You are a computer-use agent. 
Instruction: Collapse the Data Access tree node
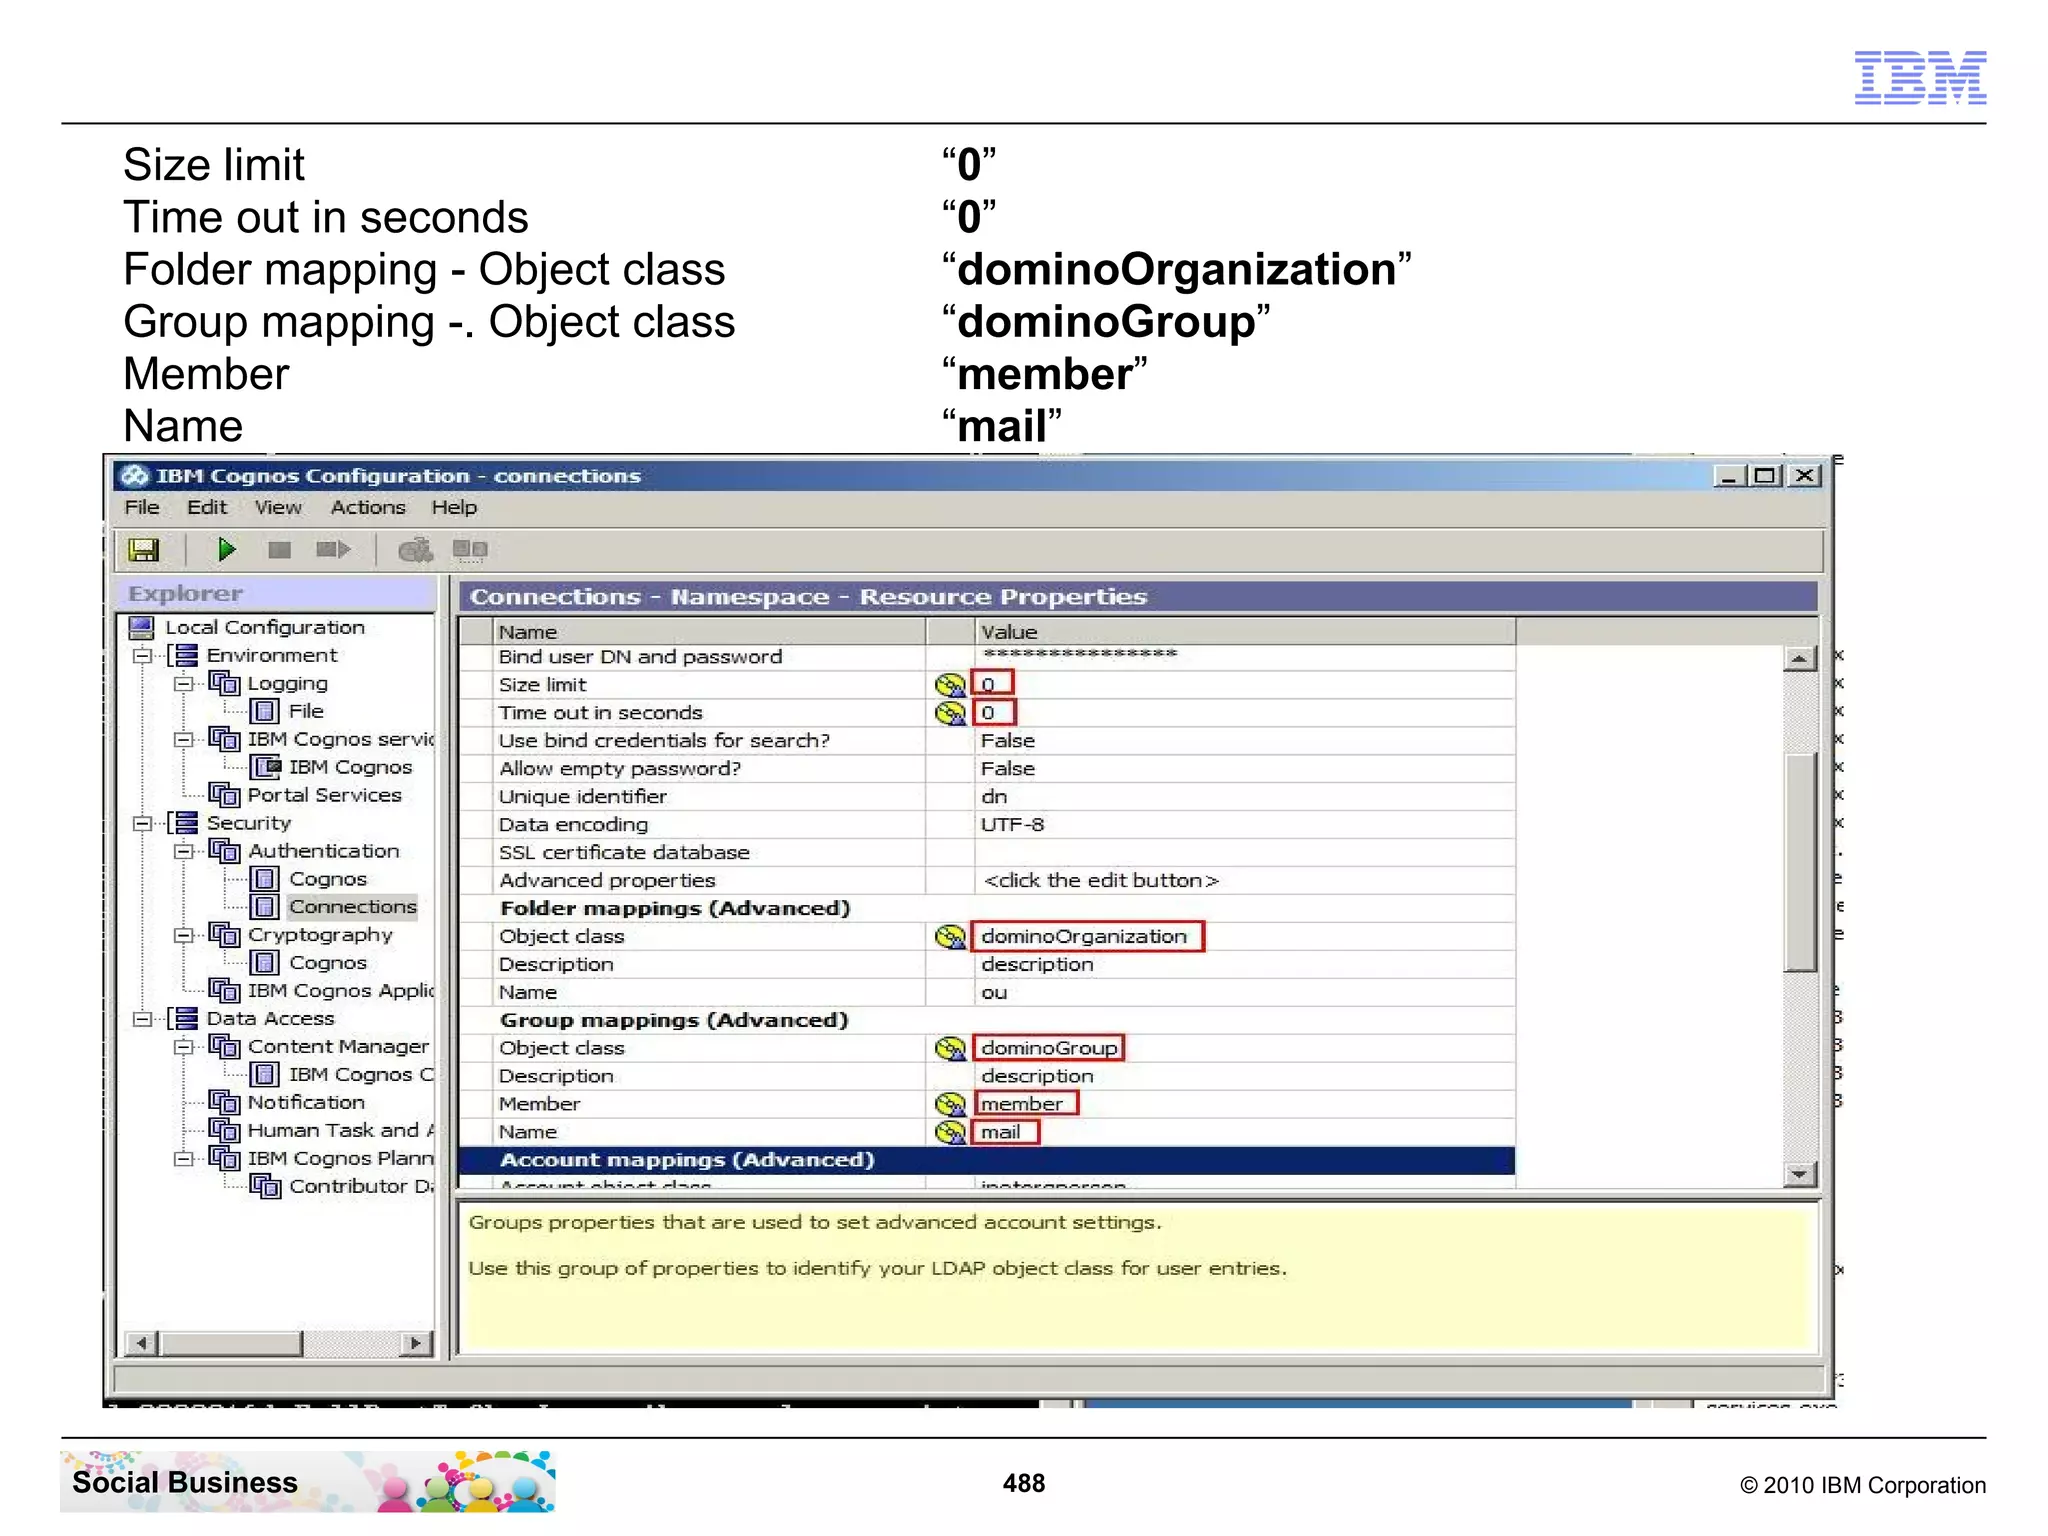142,1019
